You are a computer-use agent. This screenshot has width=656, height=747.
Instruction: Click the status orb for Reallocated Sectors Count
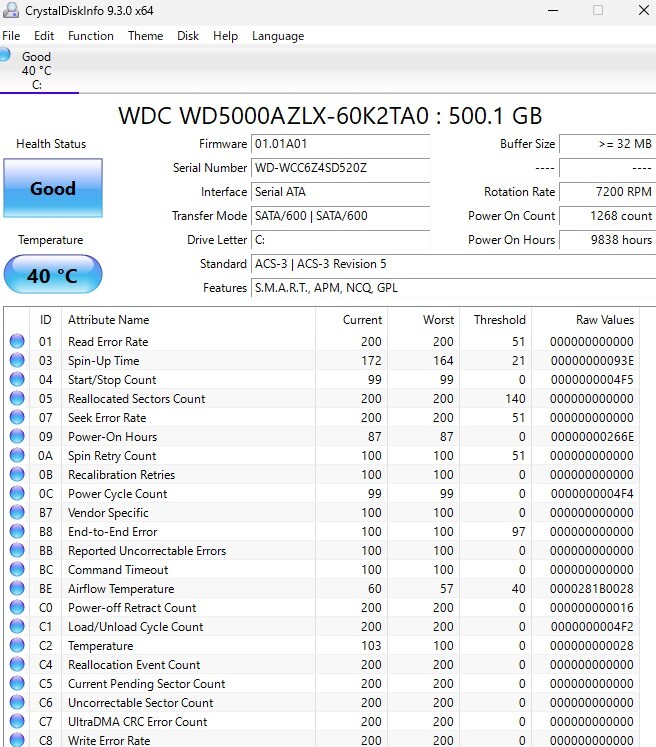pyautogui.click(x=17, y=398)
